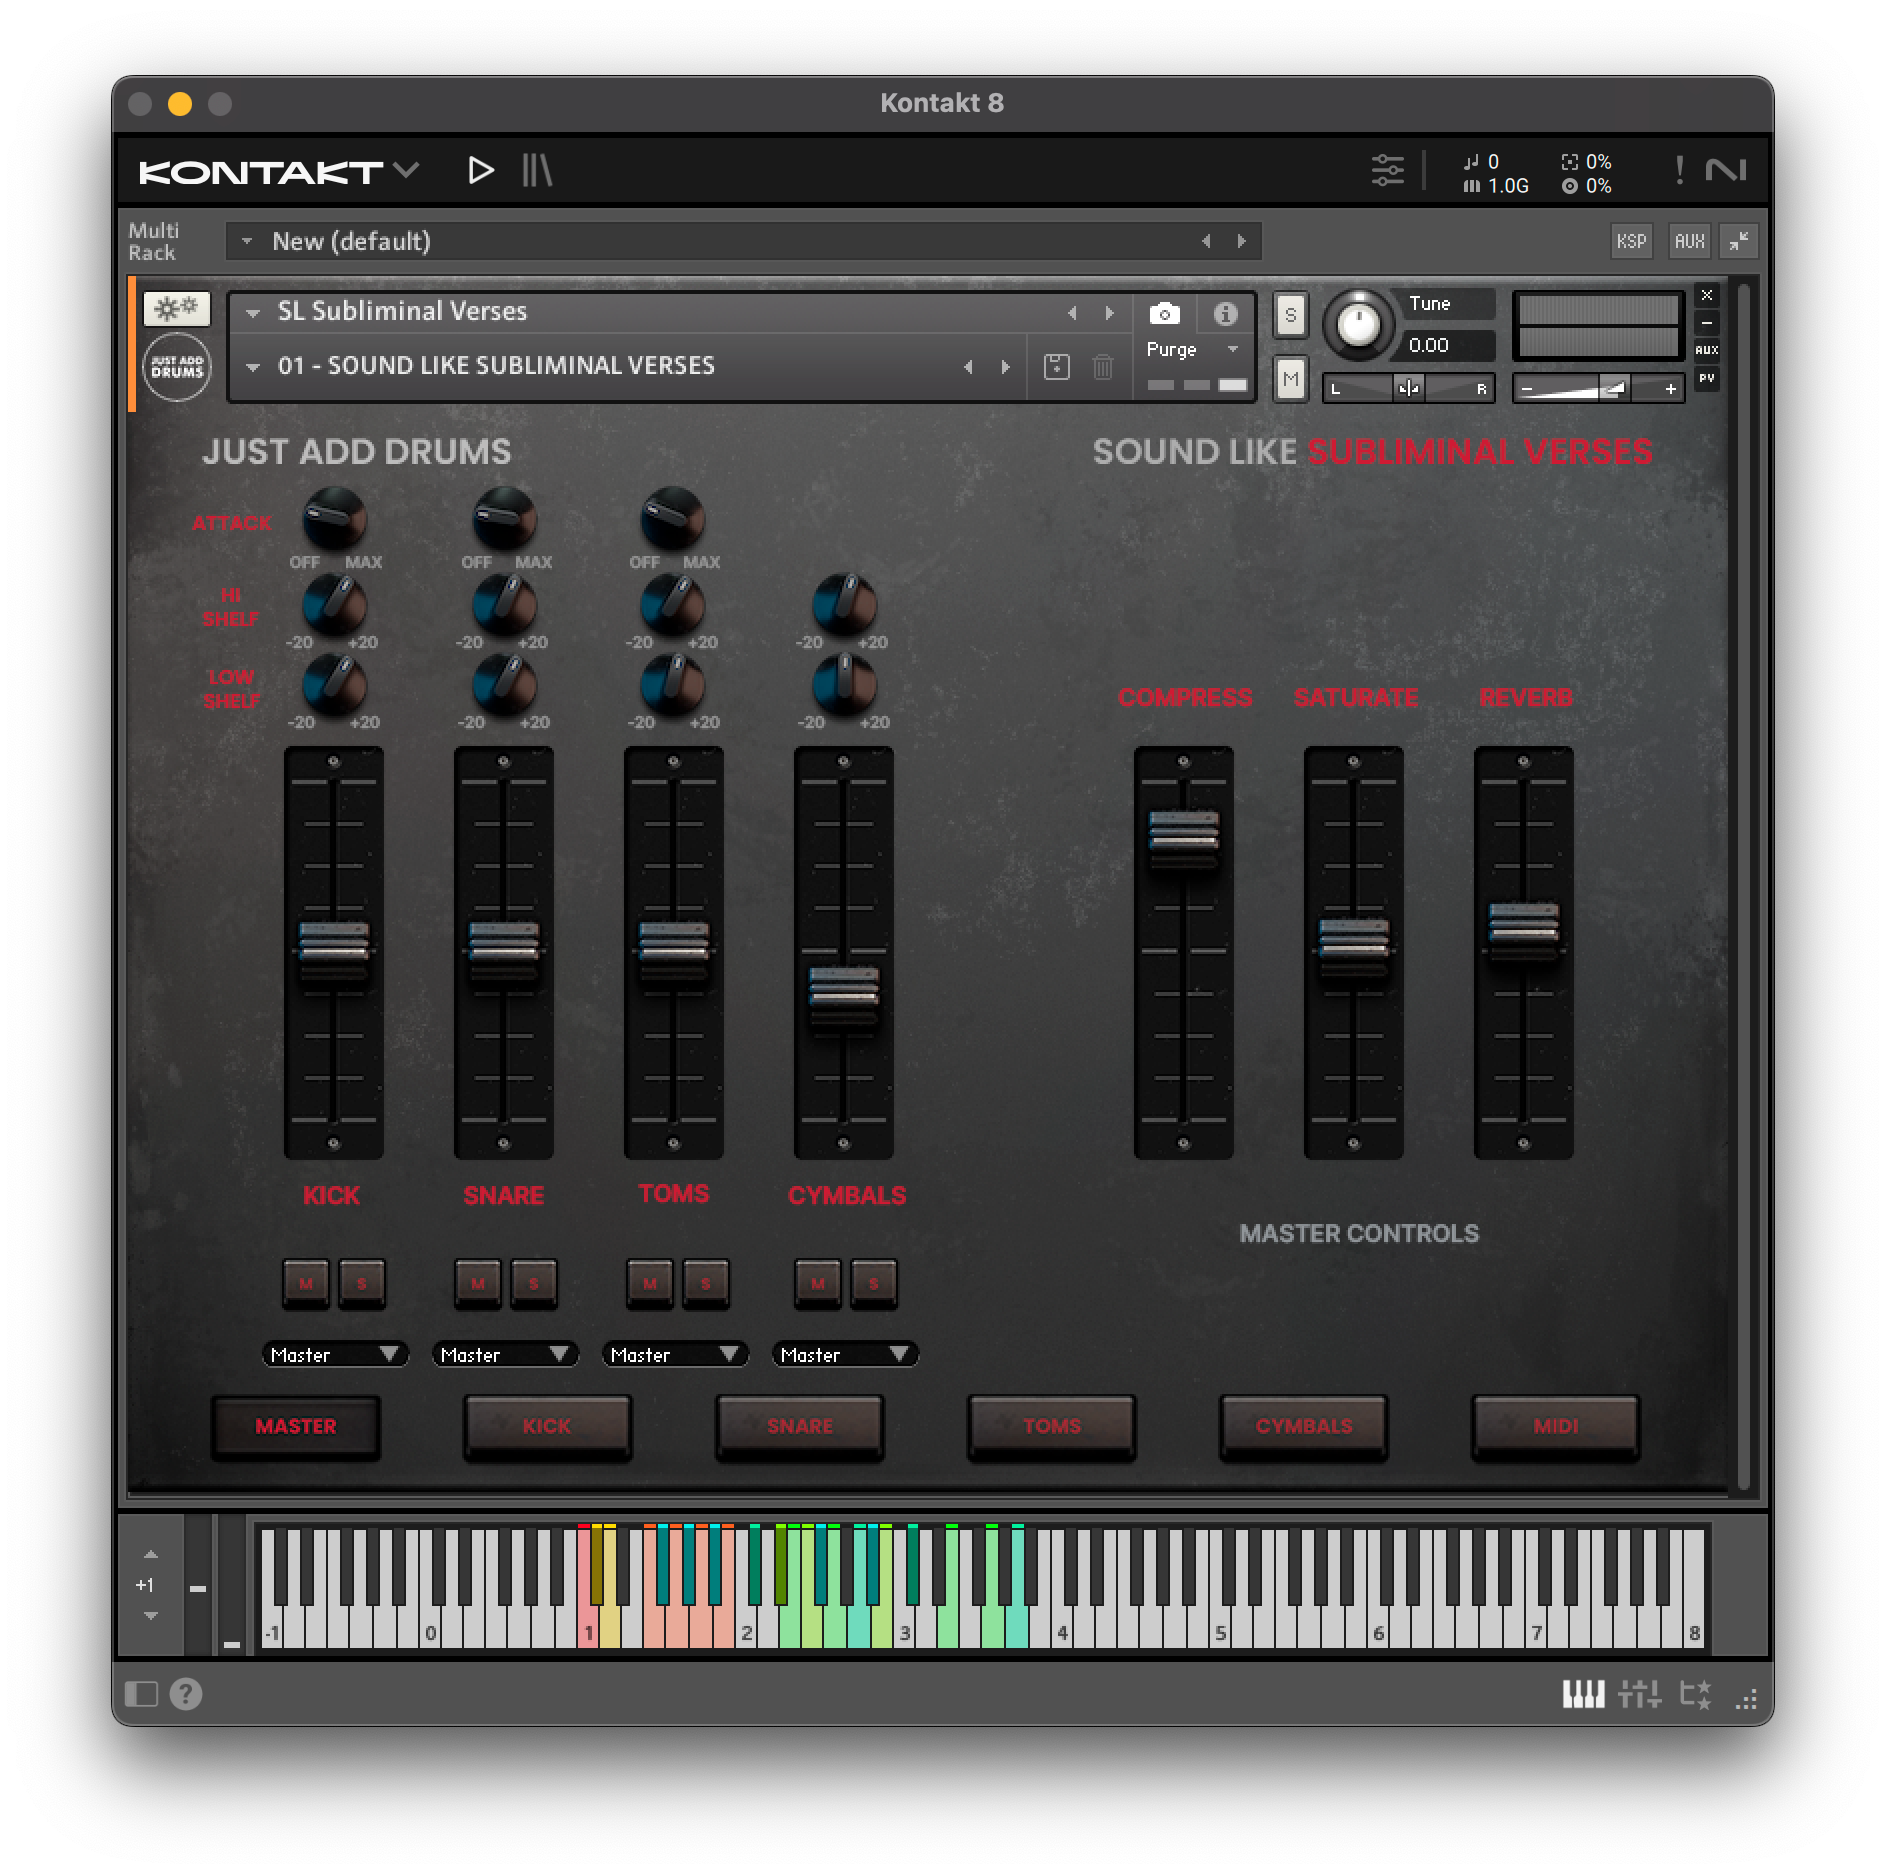The image size is (1886, 1874).
Task: Open the Purge dropdown
Action: 1193,349
